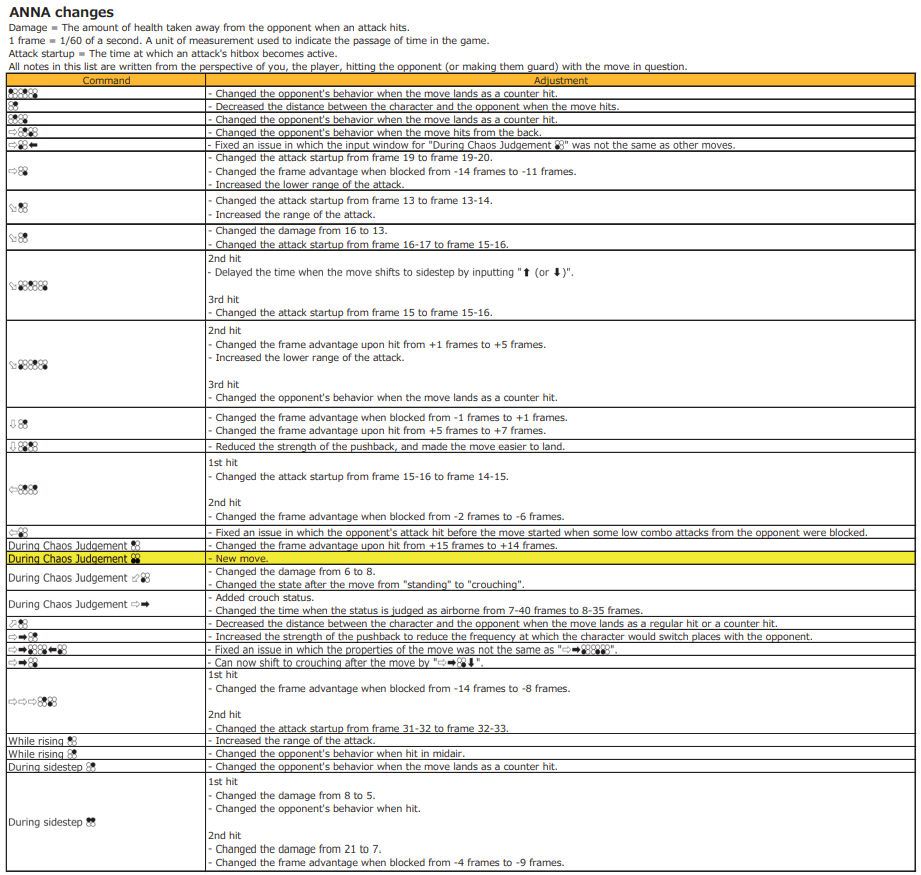This screenshot has height=875, width=921.
Task: Select command icons for the "-1 frames to +1 frames" row
Action: [x=18, y=423]
